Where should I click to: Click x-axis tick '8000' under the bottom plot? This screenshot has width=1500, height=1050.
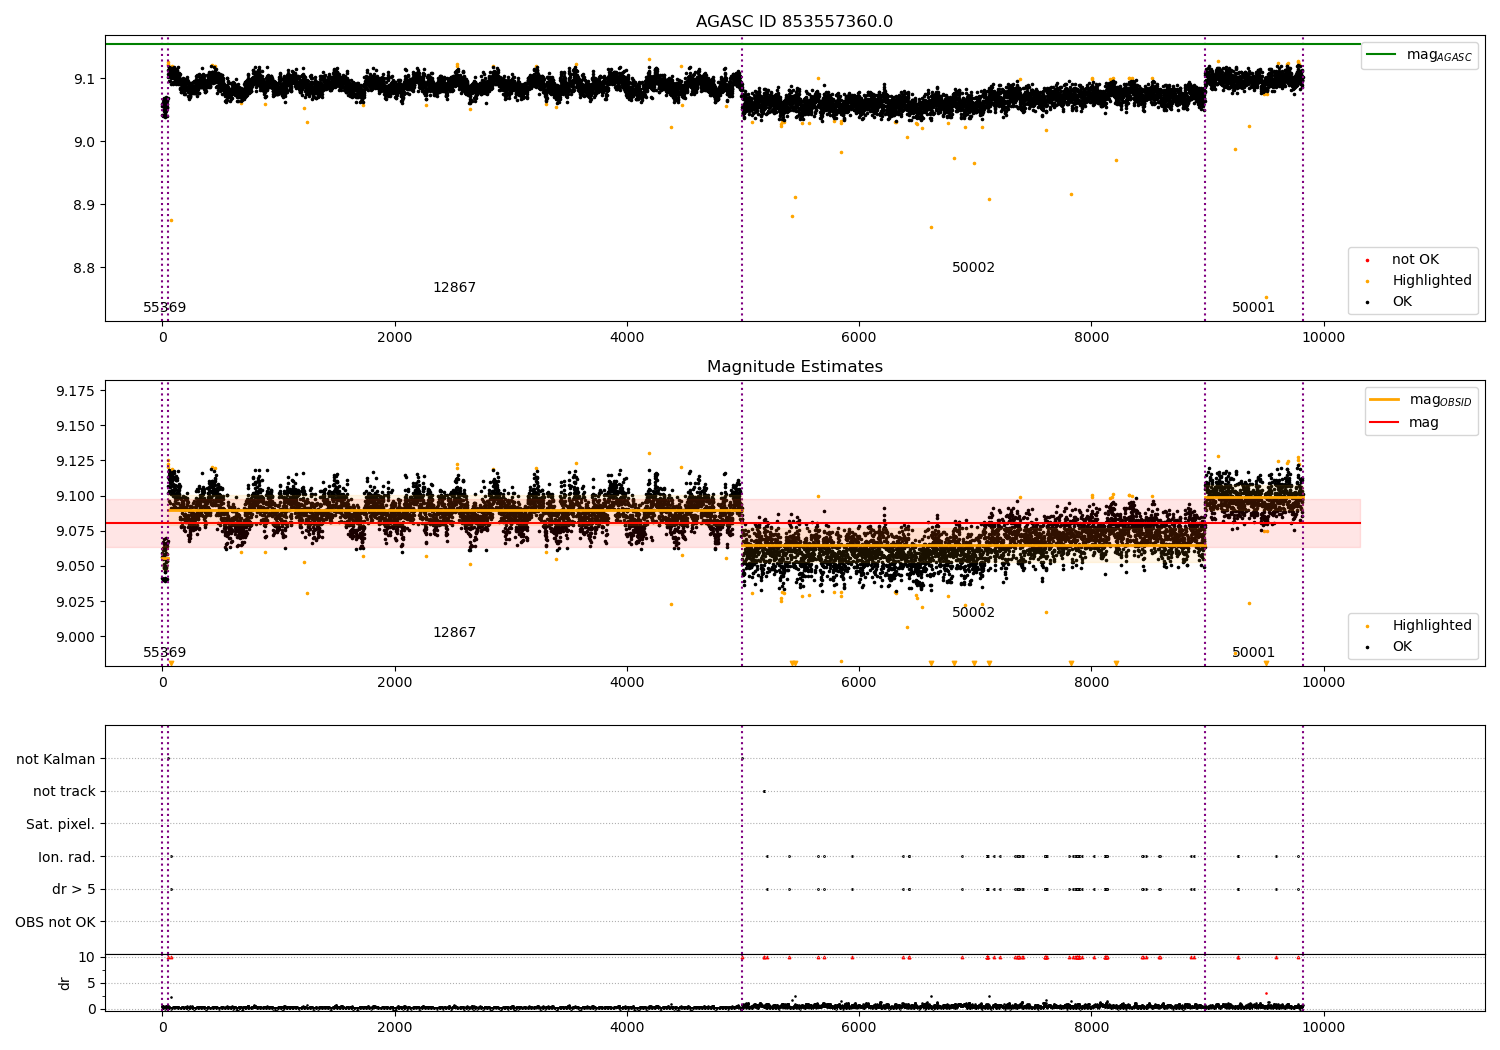click(x=1091, y=1028)
